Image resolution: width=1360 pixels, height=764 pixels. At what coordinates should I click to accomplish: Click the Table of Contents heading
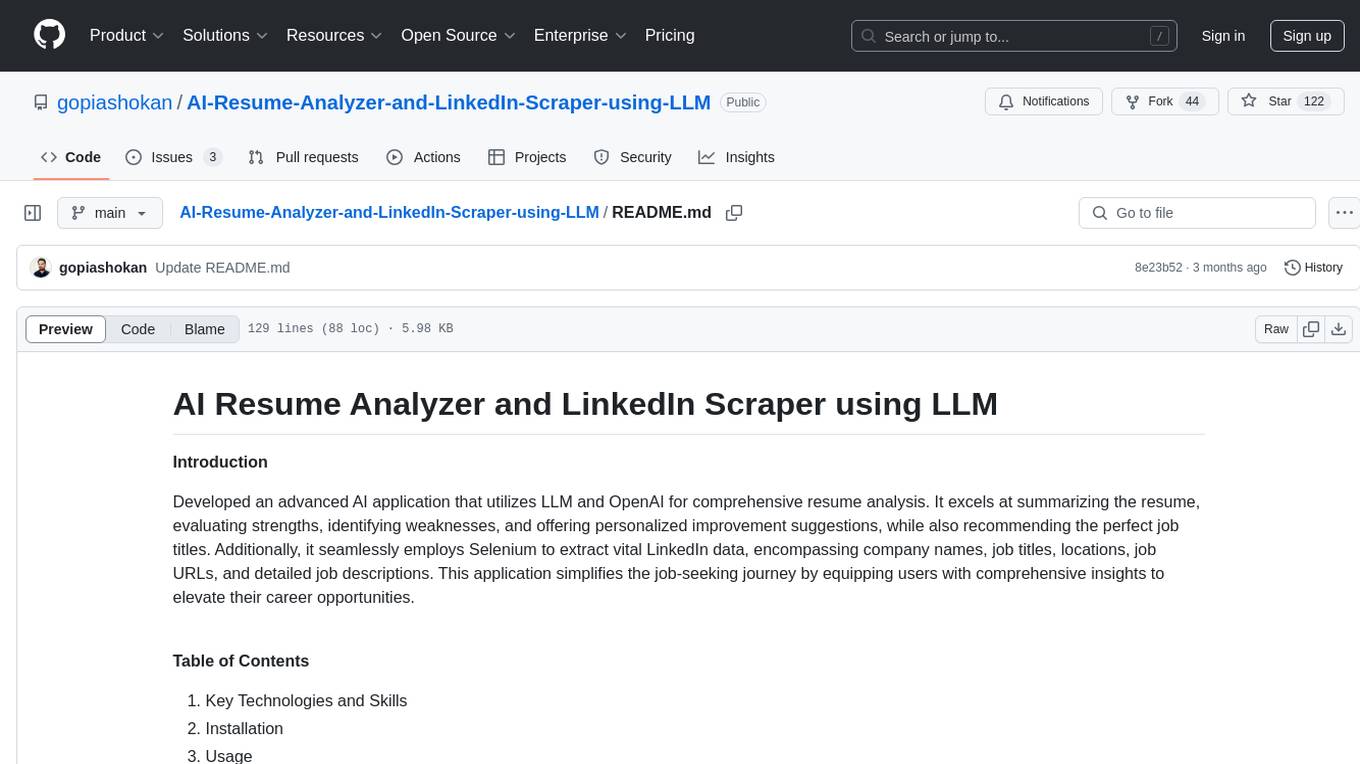tap(241, 661)
